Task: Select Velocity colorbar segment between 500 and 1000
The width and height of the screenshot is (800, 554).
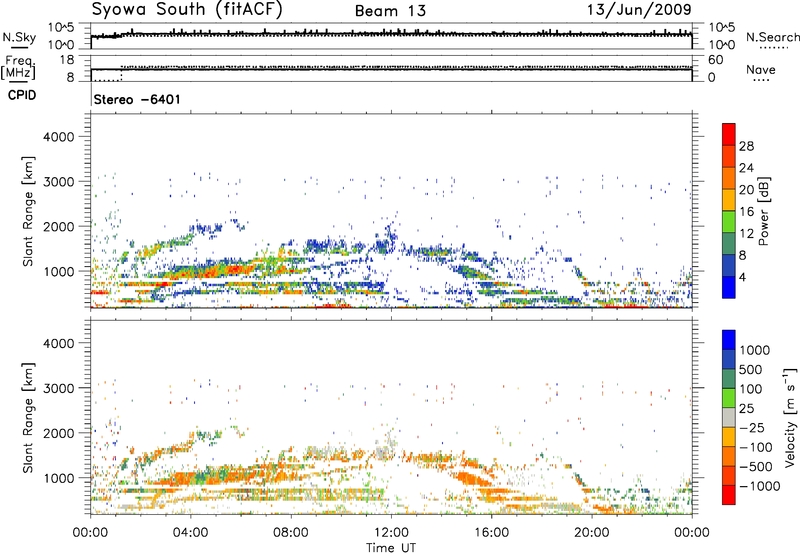Action: point(729,359)
